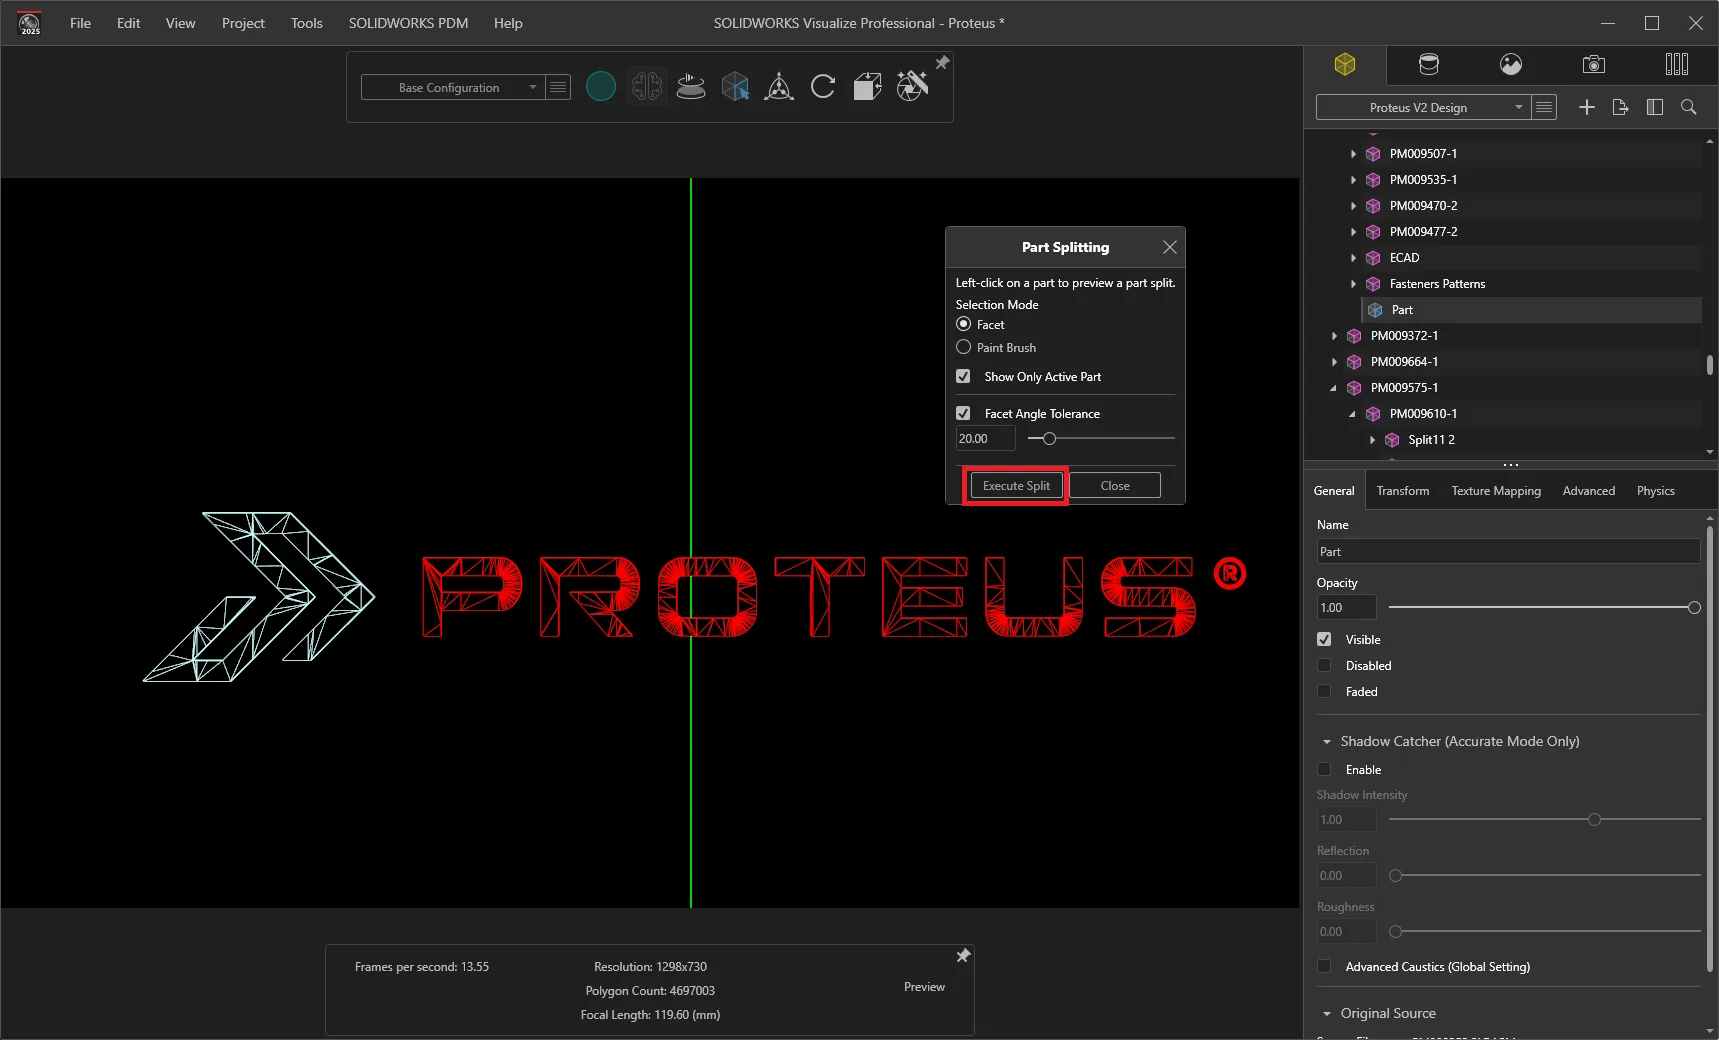
Task: Switch to the Models cube tab
Action: (1345, 65)
